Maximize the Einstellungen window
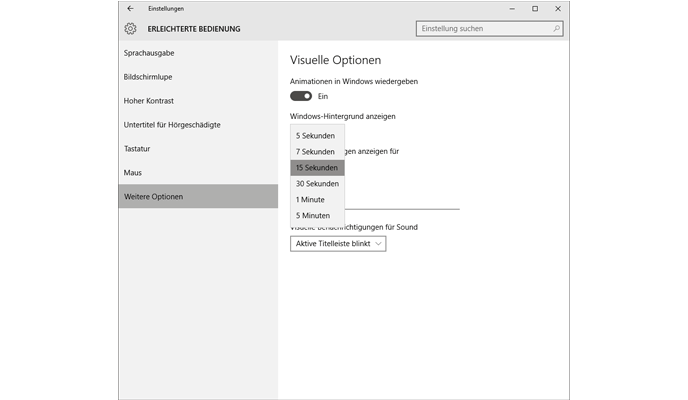The image size is (688, 400). pyautogui.click(x=535, y=8)
